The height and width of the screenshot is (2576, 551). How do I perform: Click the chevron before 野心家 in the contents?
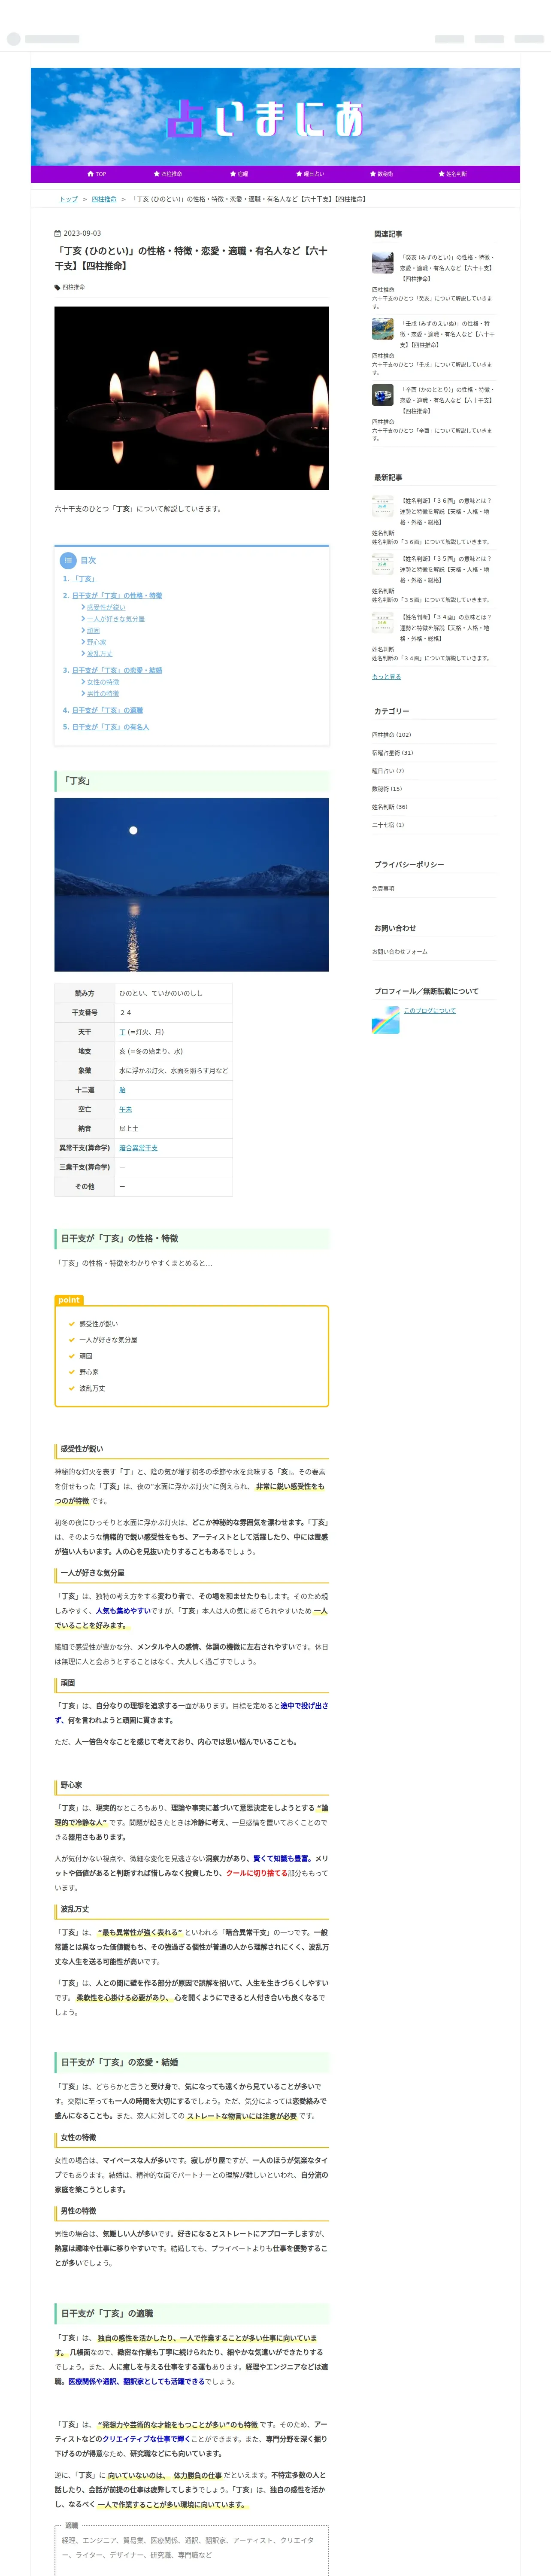[83, 642]
